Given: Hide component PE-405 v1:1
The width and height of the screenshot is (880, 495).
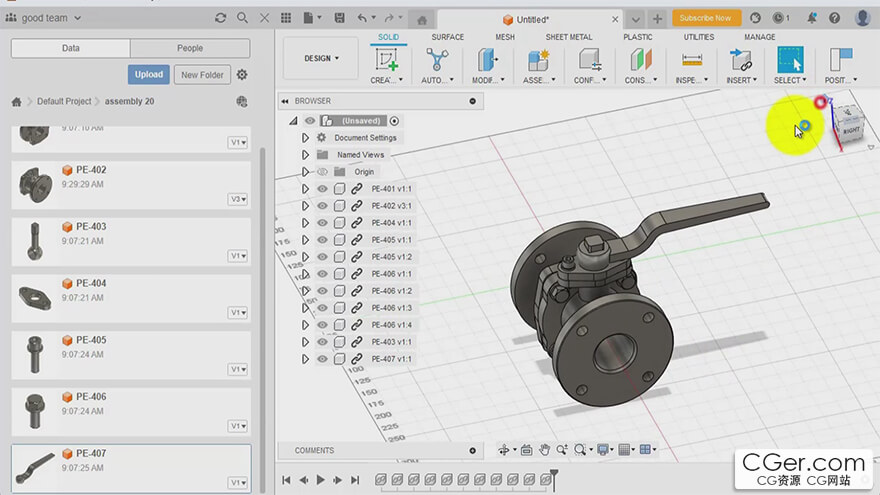Looking at the screenshot, I should (322, 240).
